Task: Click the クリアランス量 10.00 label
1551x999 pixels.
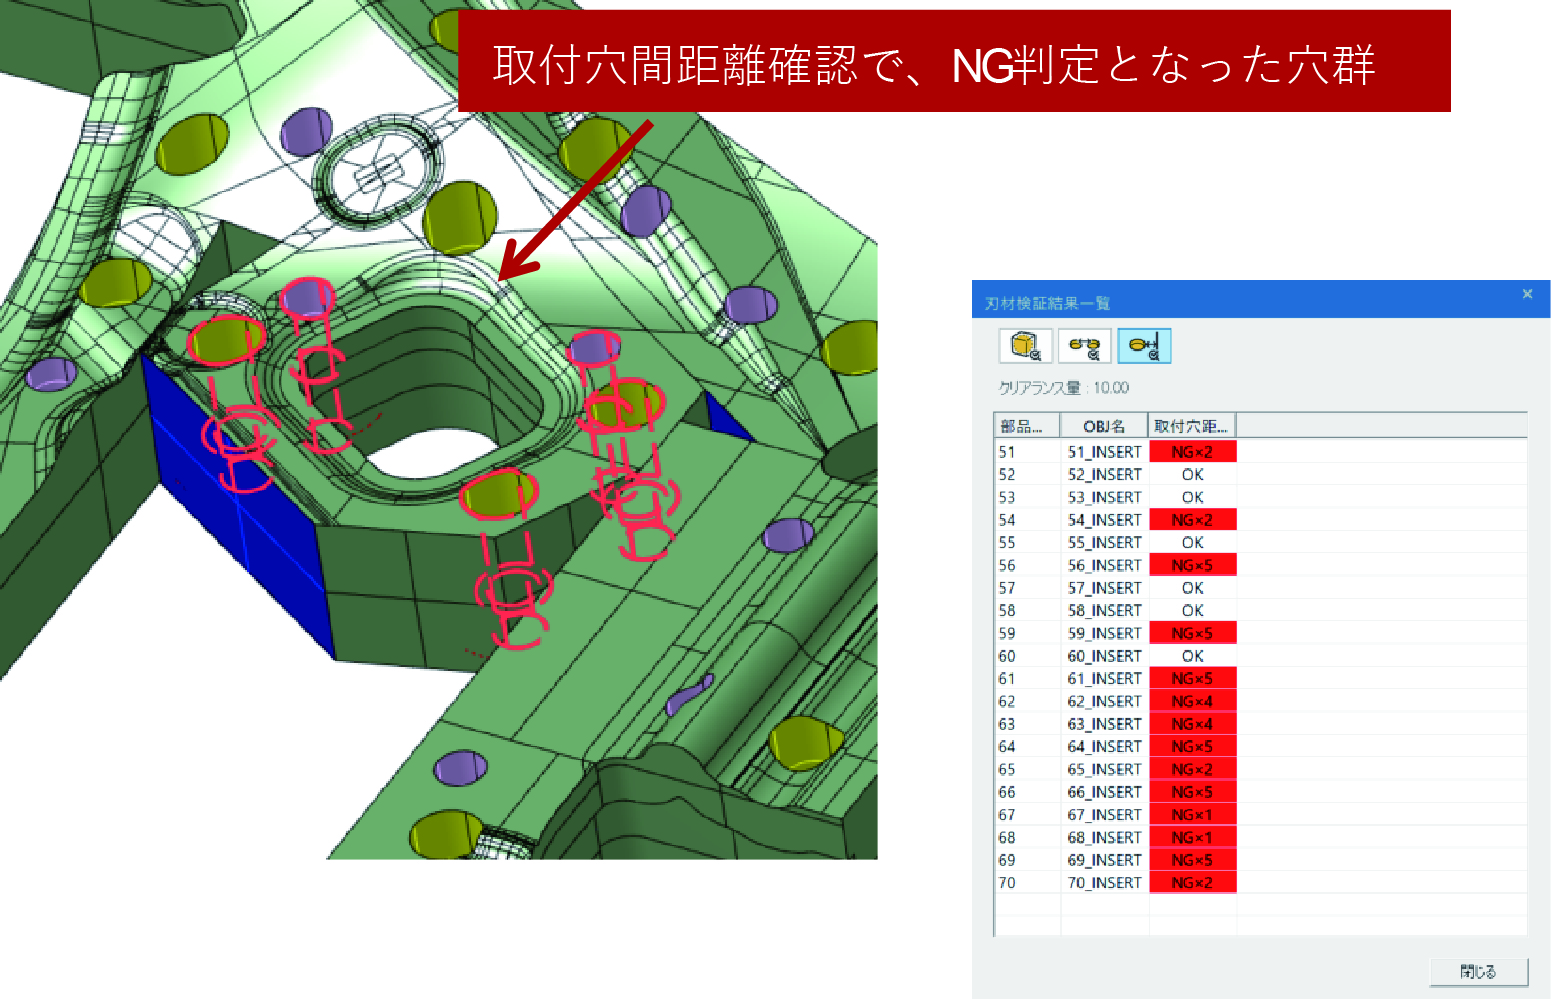Action: (x=1064, y=388)
